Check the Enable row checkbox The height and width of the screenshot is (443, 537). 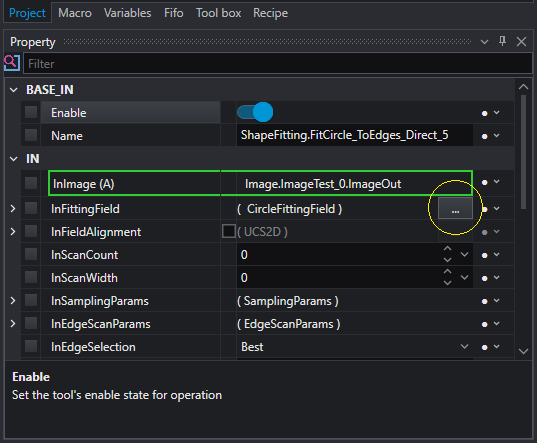click(x=31, y=112)
